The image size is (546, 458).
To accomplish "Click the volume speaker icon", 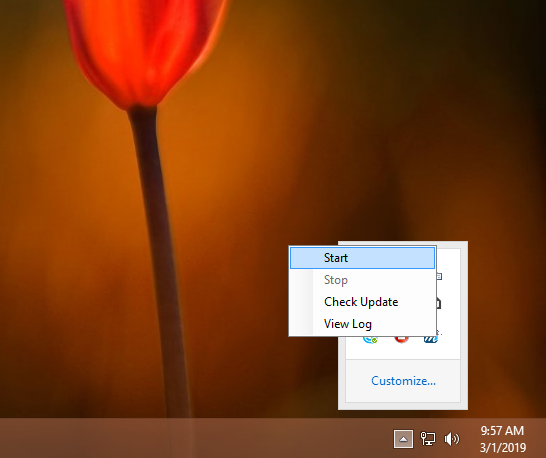I will pyautogui.click(x=452, y=439).
